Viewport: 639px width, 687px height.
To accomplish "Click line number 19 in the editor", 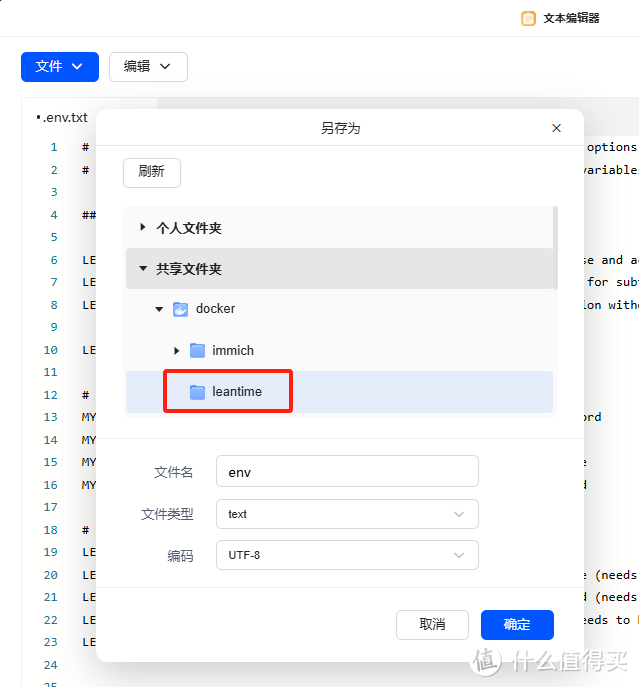I will (x=50, y=552).
